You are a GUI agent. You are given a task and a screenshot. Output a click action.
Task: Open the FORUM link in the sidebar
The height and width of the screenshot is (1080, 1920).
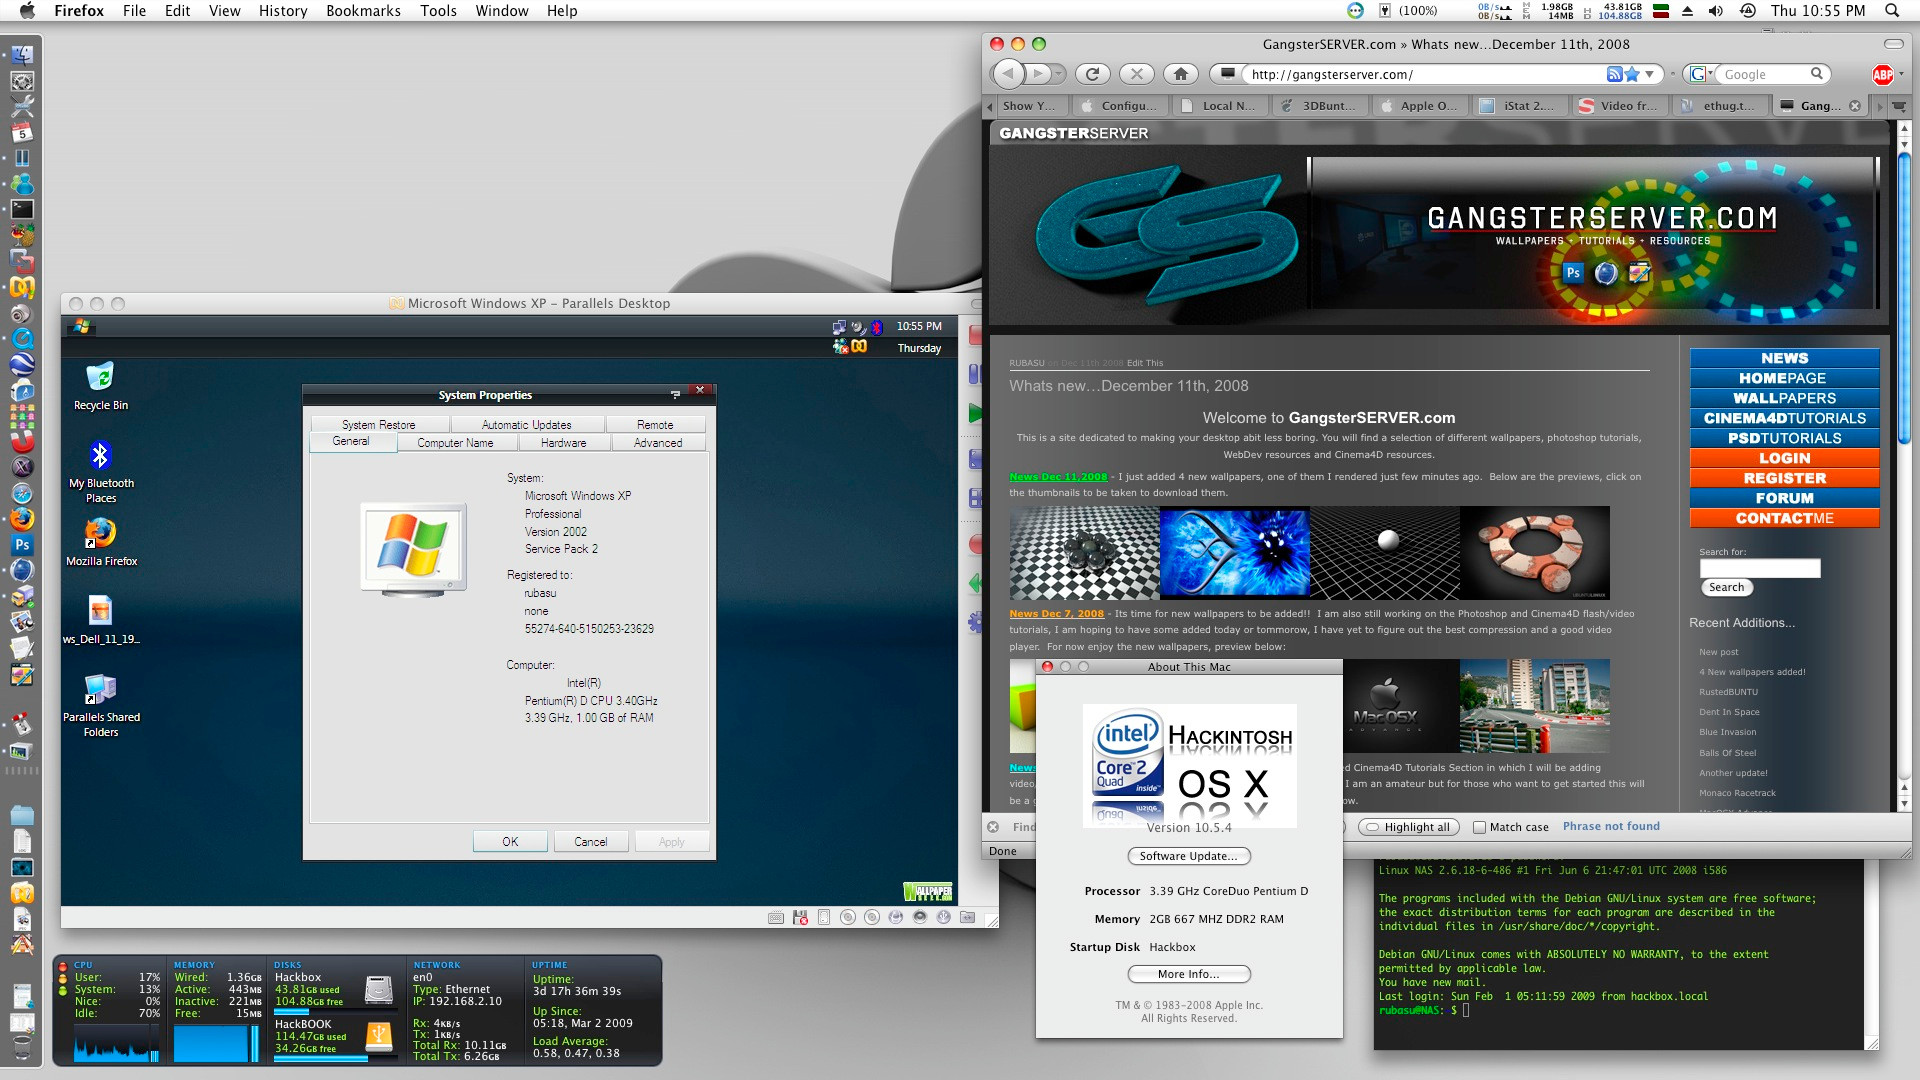pyautogui.click(x=1784, y=498)
